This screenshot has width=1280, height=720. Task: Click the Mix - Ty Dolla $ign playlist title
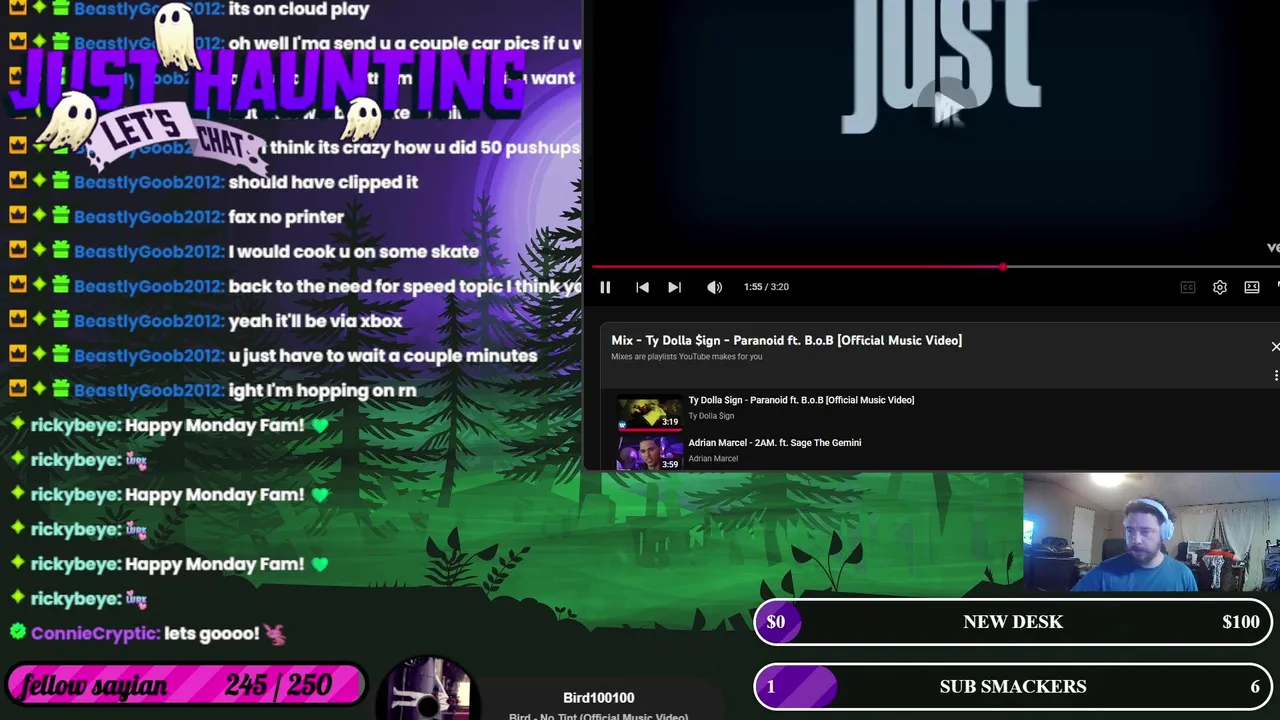tap(787, 340)
